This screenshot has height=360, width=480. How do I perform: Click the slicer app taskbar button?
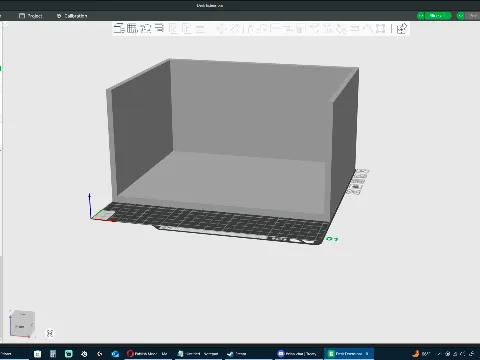[x=349, y=353]
